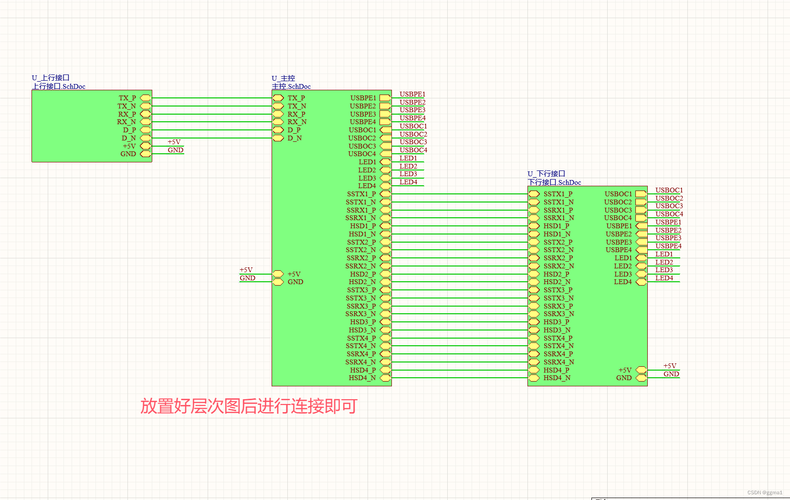Pick +5V net label right of 下行接口 sheet

[670, 366]
